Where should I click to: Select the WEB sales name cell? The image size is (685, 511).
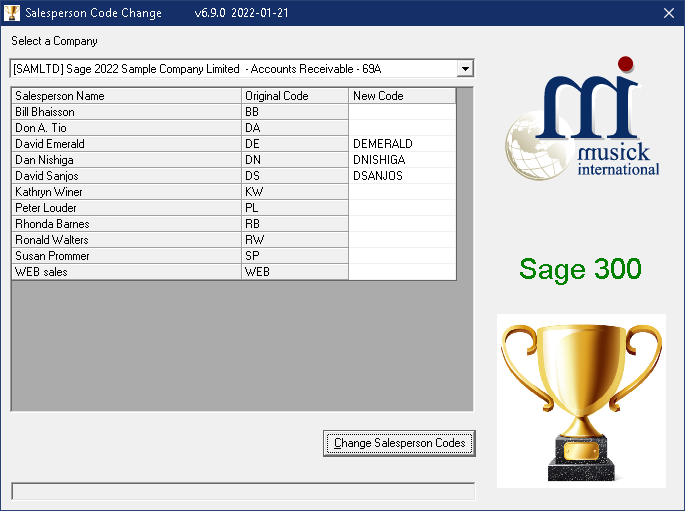(x=127, y=272)
